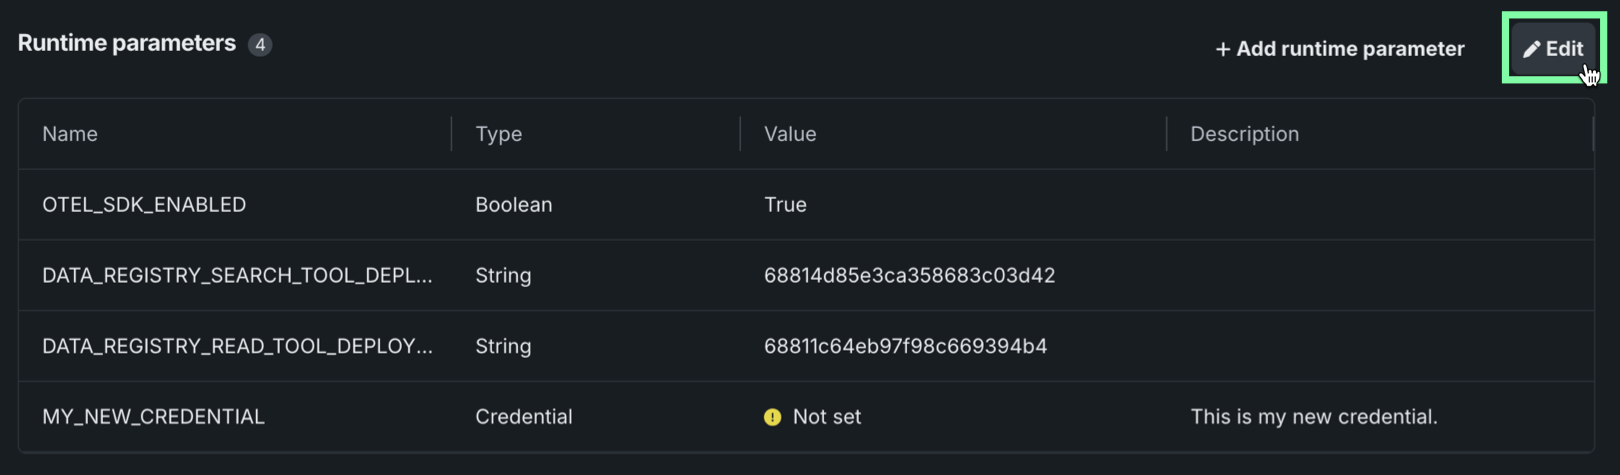
Task: Click the Credential type cell
Action: coord(523,417)
